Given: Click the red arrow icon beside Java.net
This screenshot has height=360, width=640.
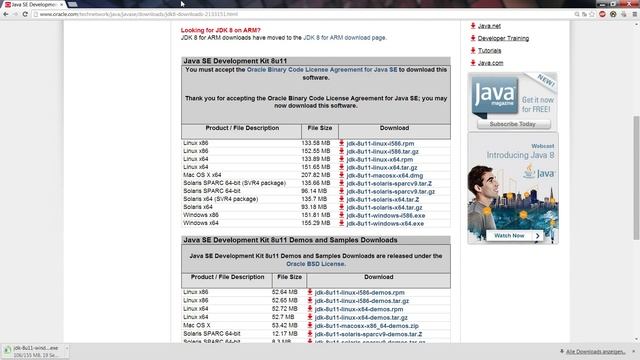Looking at the screenshot, I should (473, 26).
